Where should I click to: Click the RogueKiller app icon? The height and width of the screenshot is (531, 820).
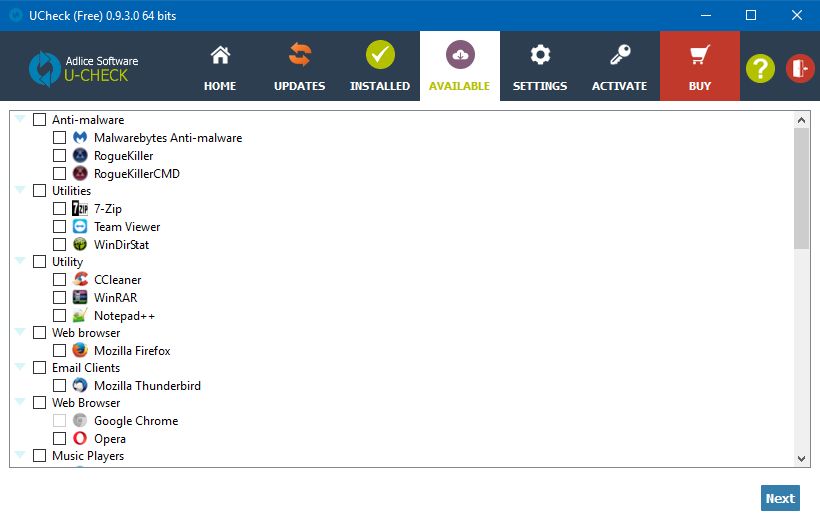80,155
